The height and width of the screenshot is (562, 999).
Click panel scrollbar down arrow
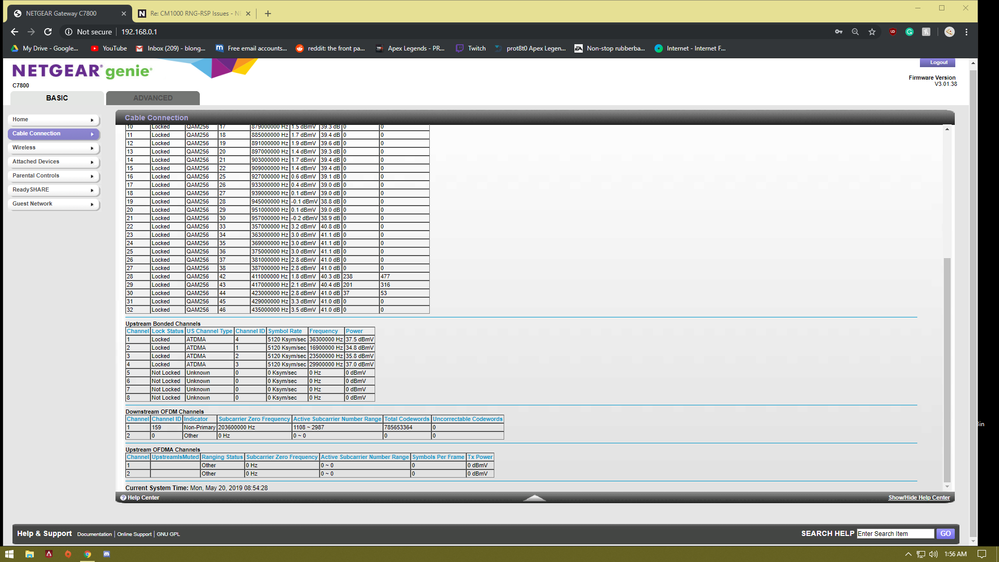[947, 486]
